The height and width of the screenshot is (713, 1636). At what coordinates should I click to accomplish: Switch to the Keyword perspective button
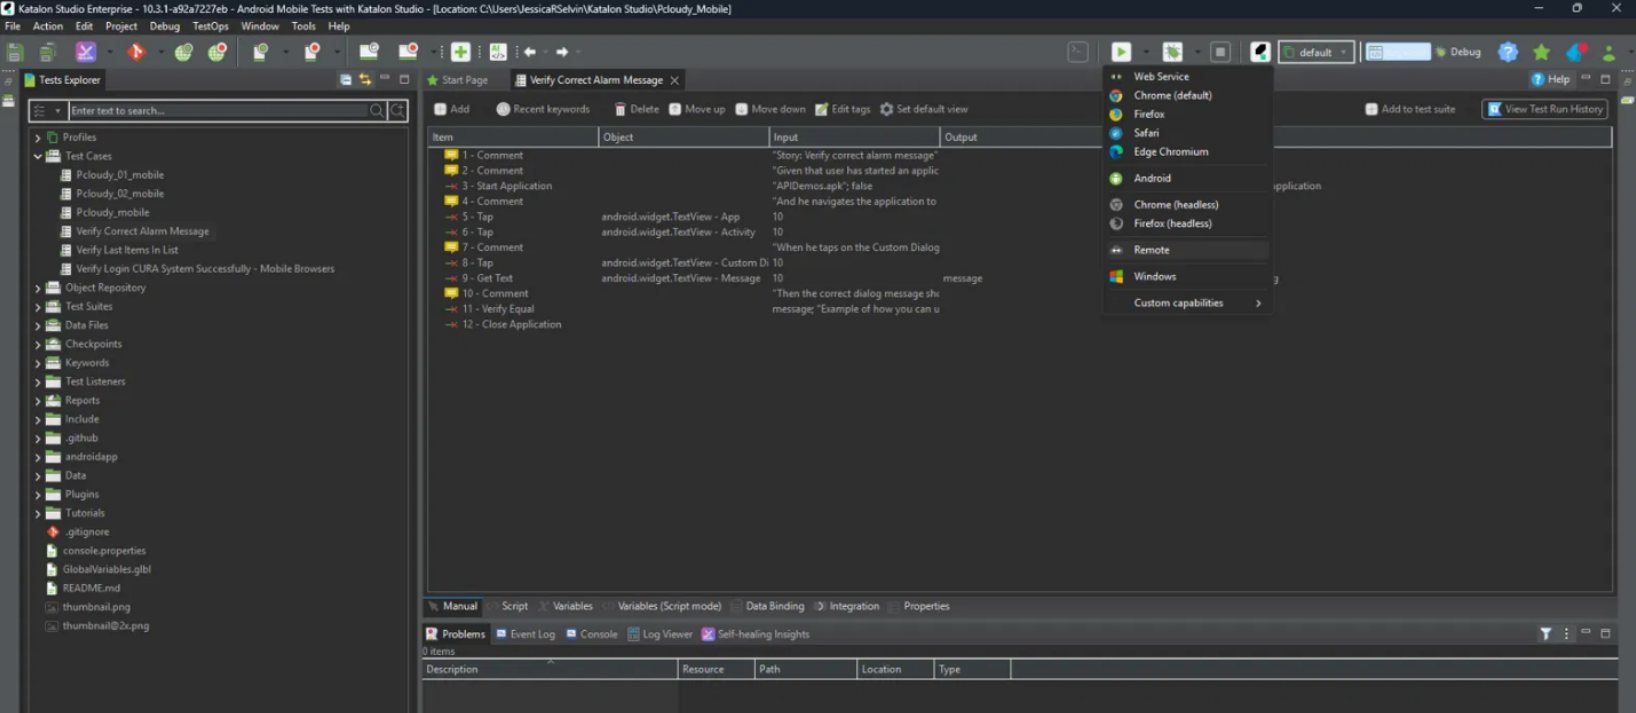pyautogui.click(x=1398, y=52)
